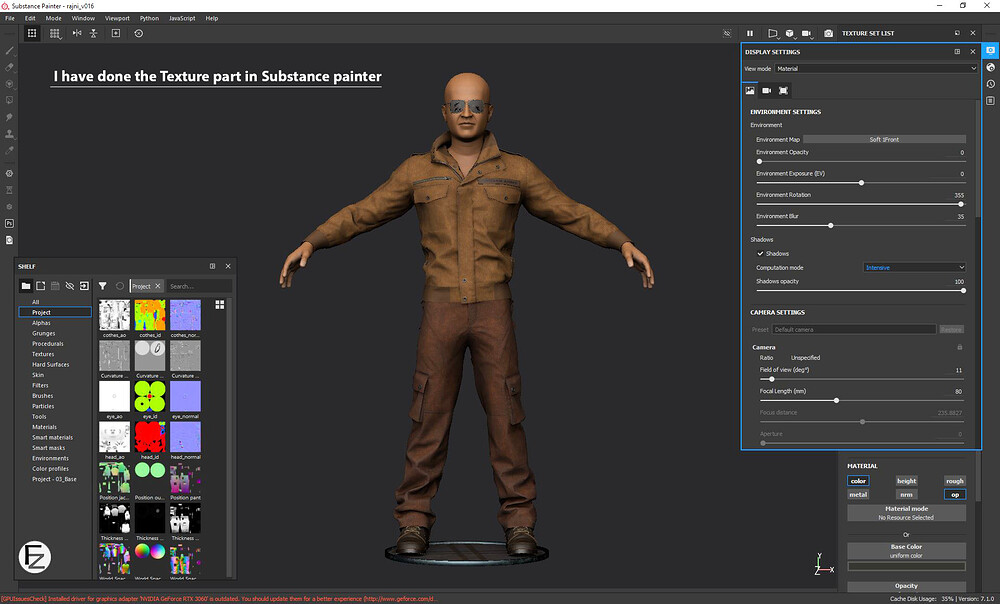The width and height of the screenshot is (1000, 604).
Task: Click the Base Color uniform color button
Action: coord(906,551)
